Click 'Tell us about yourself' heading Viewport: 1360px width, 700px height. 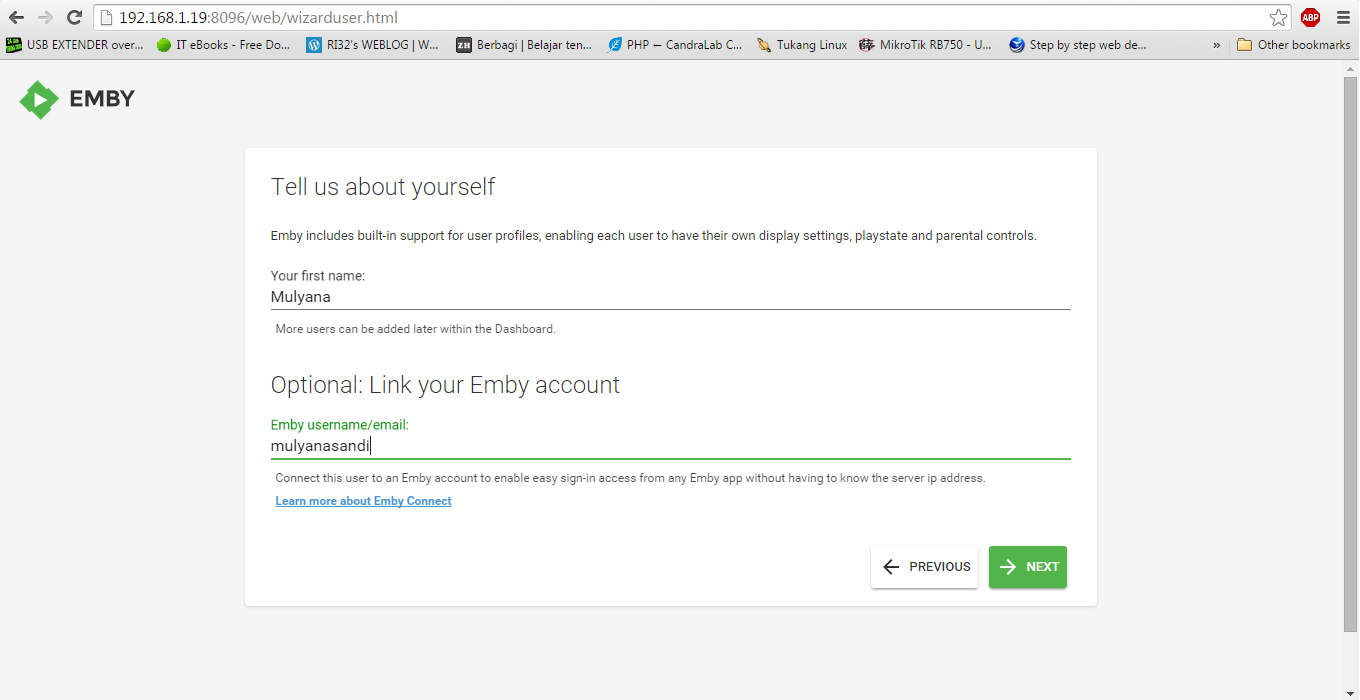383,187
